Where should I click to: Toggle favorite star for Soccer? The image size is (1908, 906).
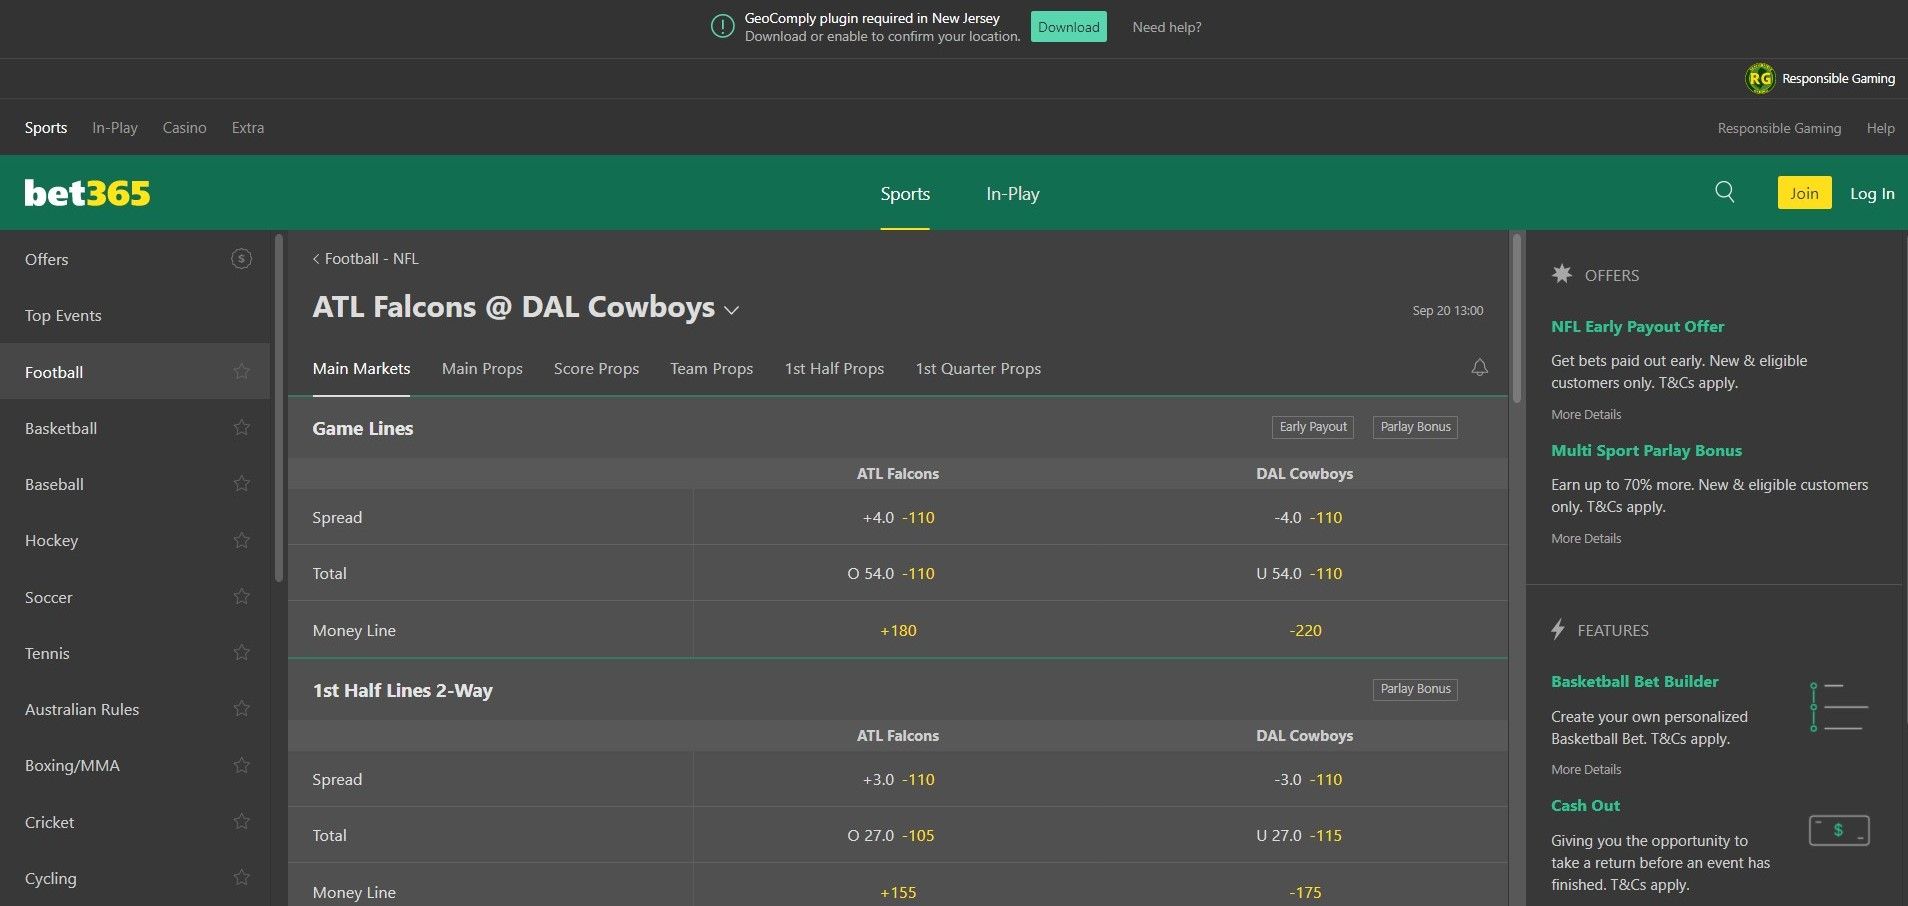(x=241, y=596)
